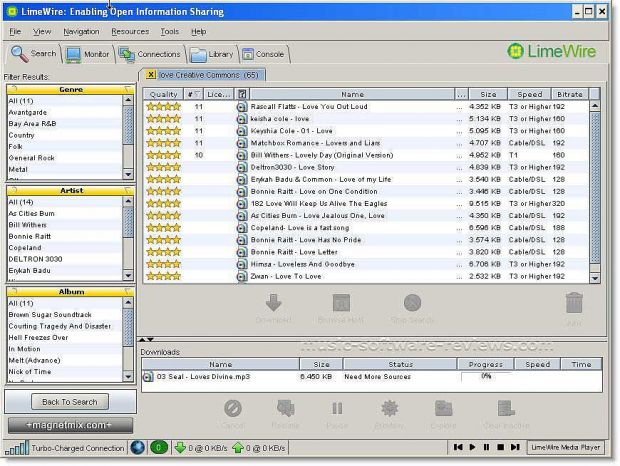Open the Search tab
620x466 pixels.
coord(34,53)
